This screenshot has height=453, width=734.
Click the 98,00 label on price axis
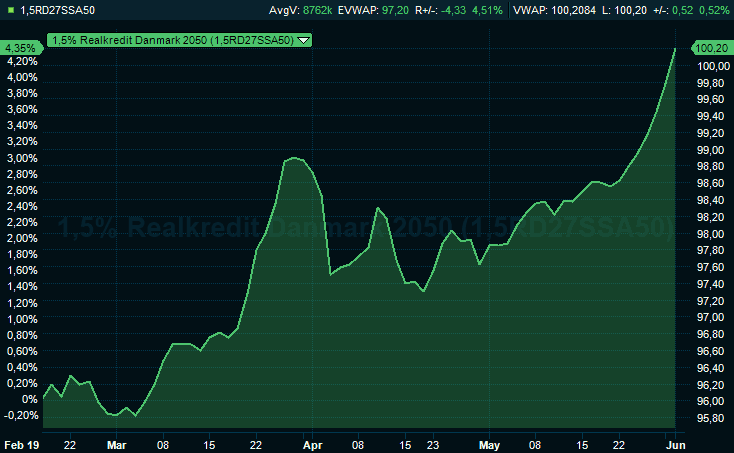click(x=710, y=234)
